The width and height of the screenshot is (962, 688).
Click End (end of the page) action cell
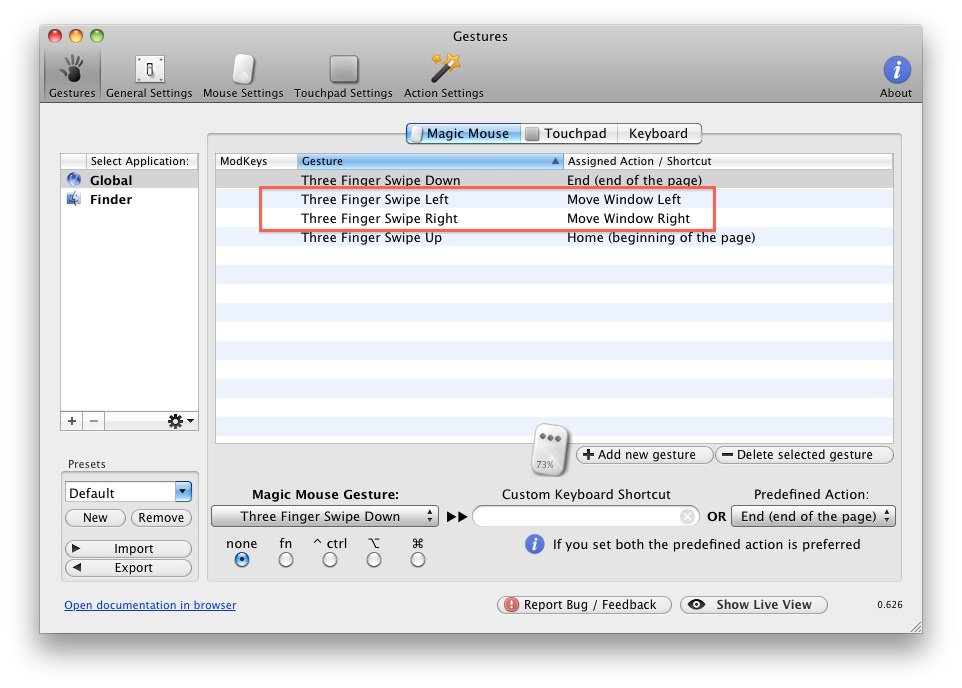click(x=634, y=180)
